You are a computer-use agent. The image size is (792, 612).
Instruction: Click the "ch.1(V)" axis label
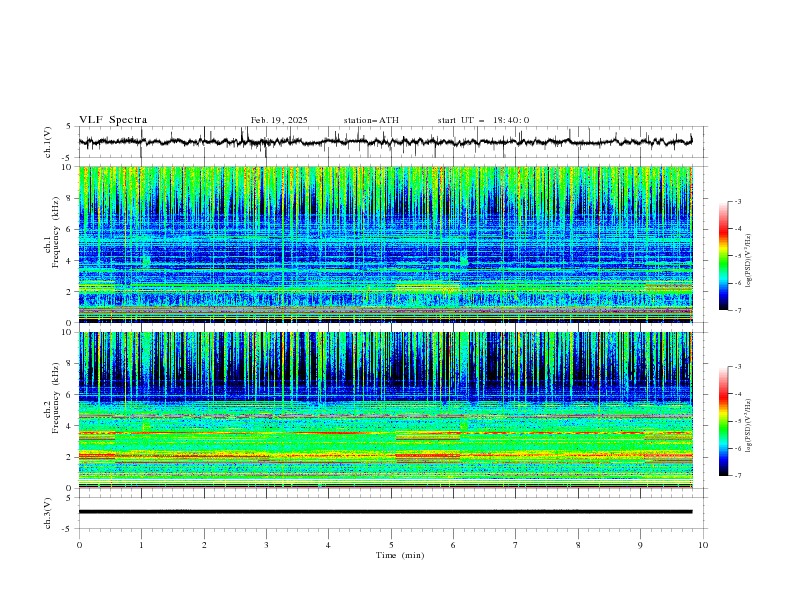tap(48, 142)
